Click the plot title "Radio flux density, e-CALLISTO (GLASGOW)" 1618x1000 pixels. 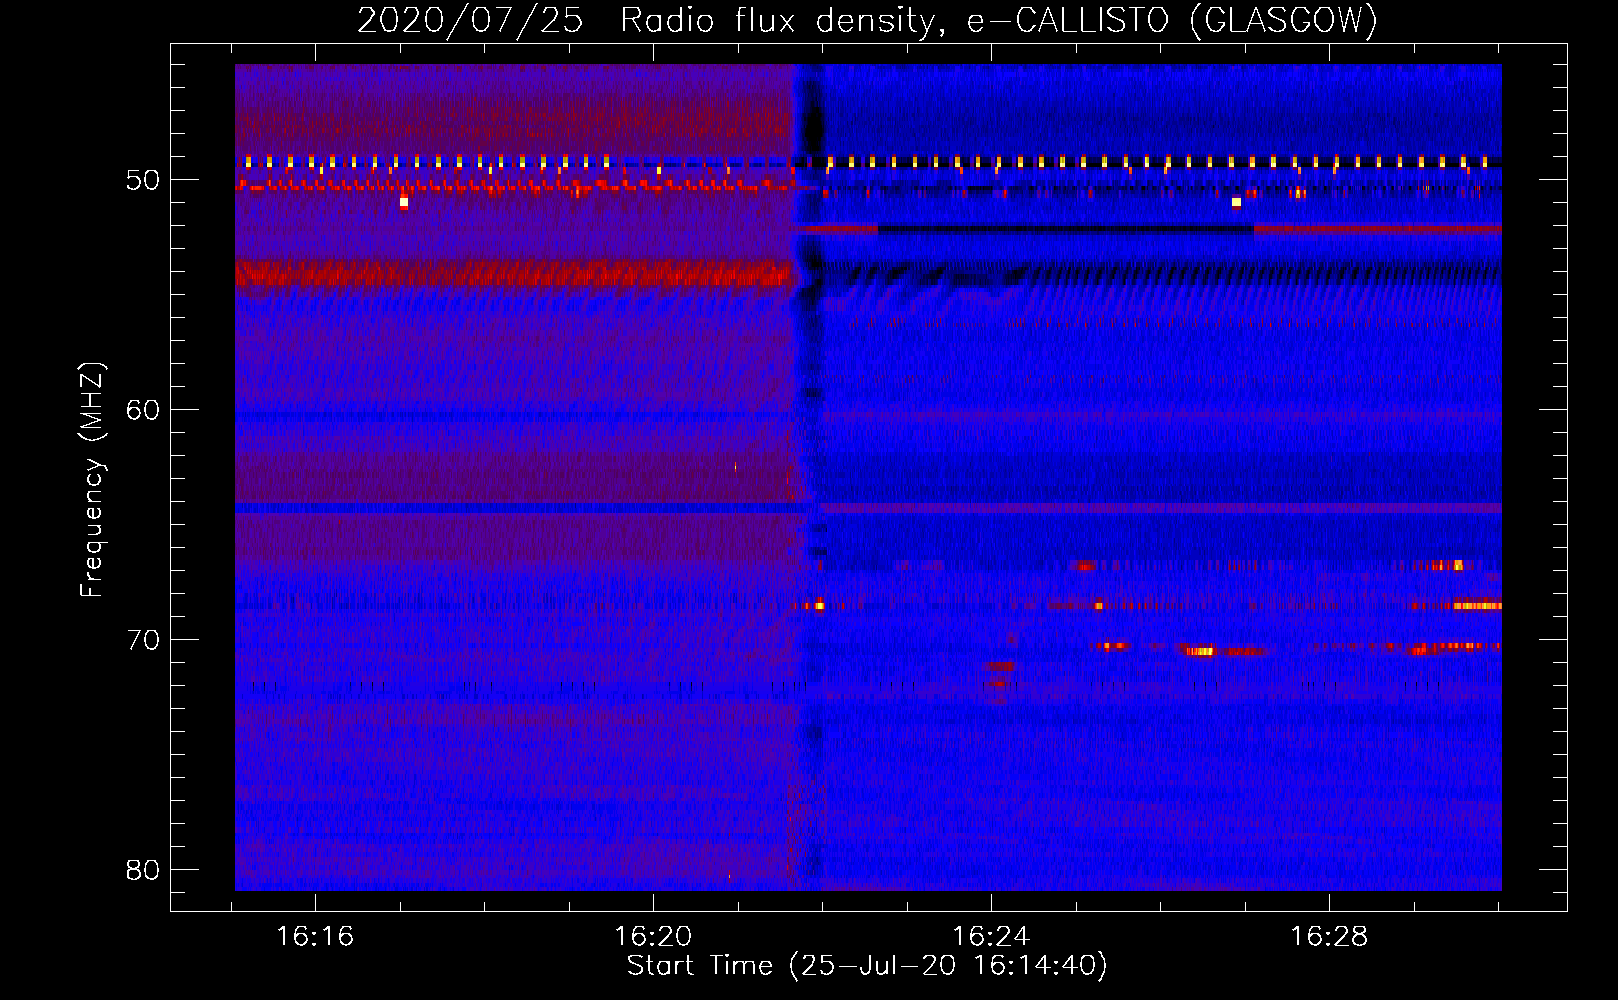999,20
